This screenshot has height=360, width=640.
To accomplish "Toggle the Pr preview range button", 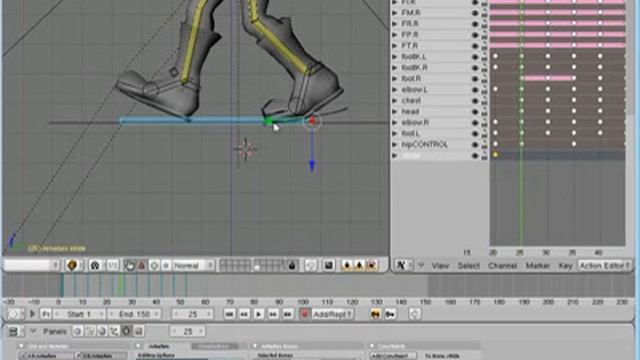I will [x=46, y=314].
